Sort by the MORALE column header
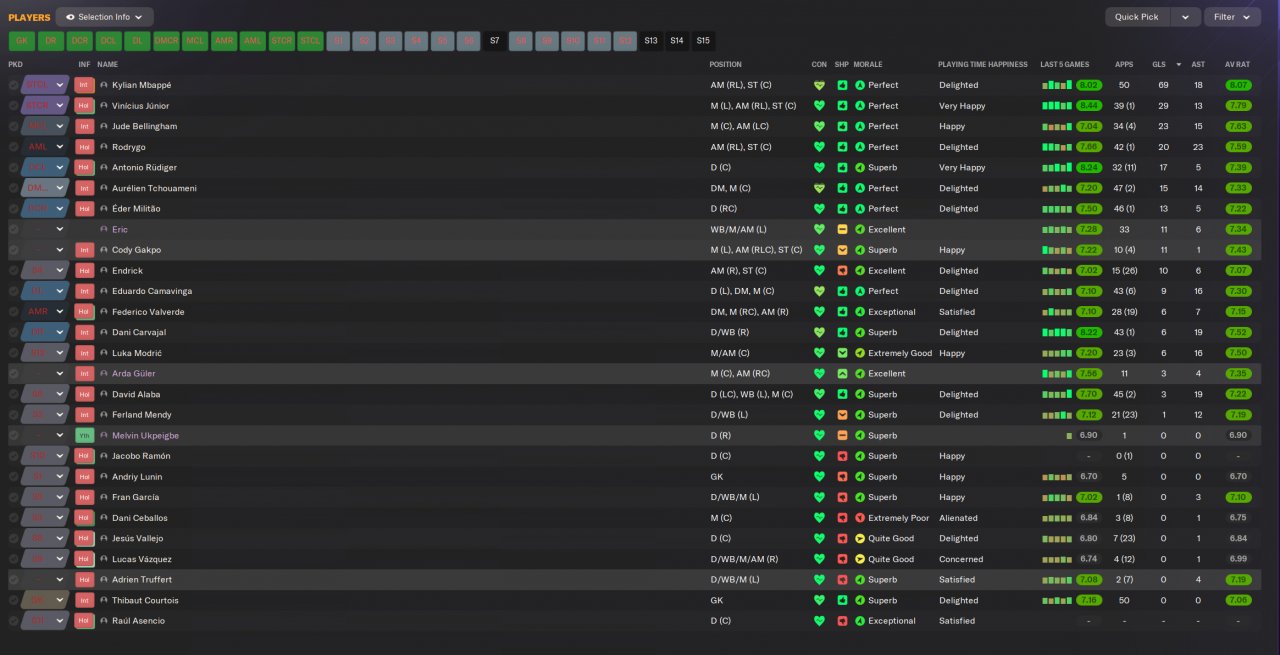The height and width of the screenshot is (655, 1280). click(868, 64)
